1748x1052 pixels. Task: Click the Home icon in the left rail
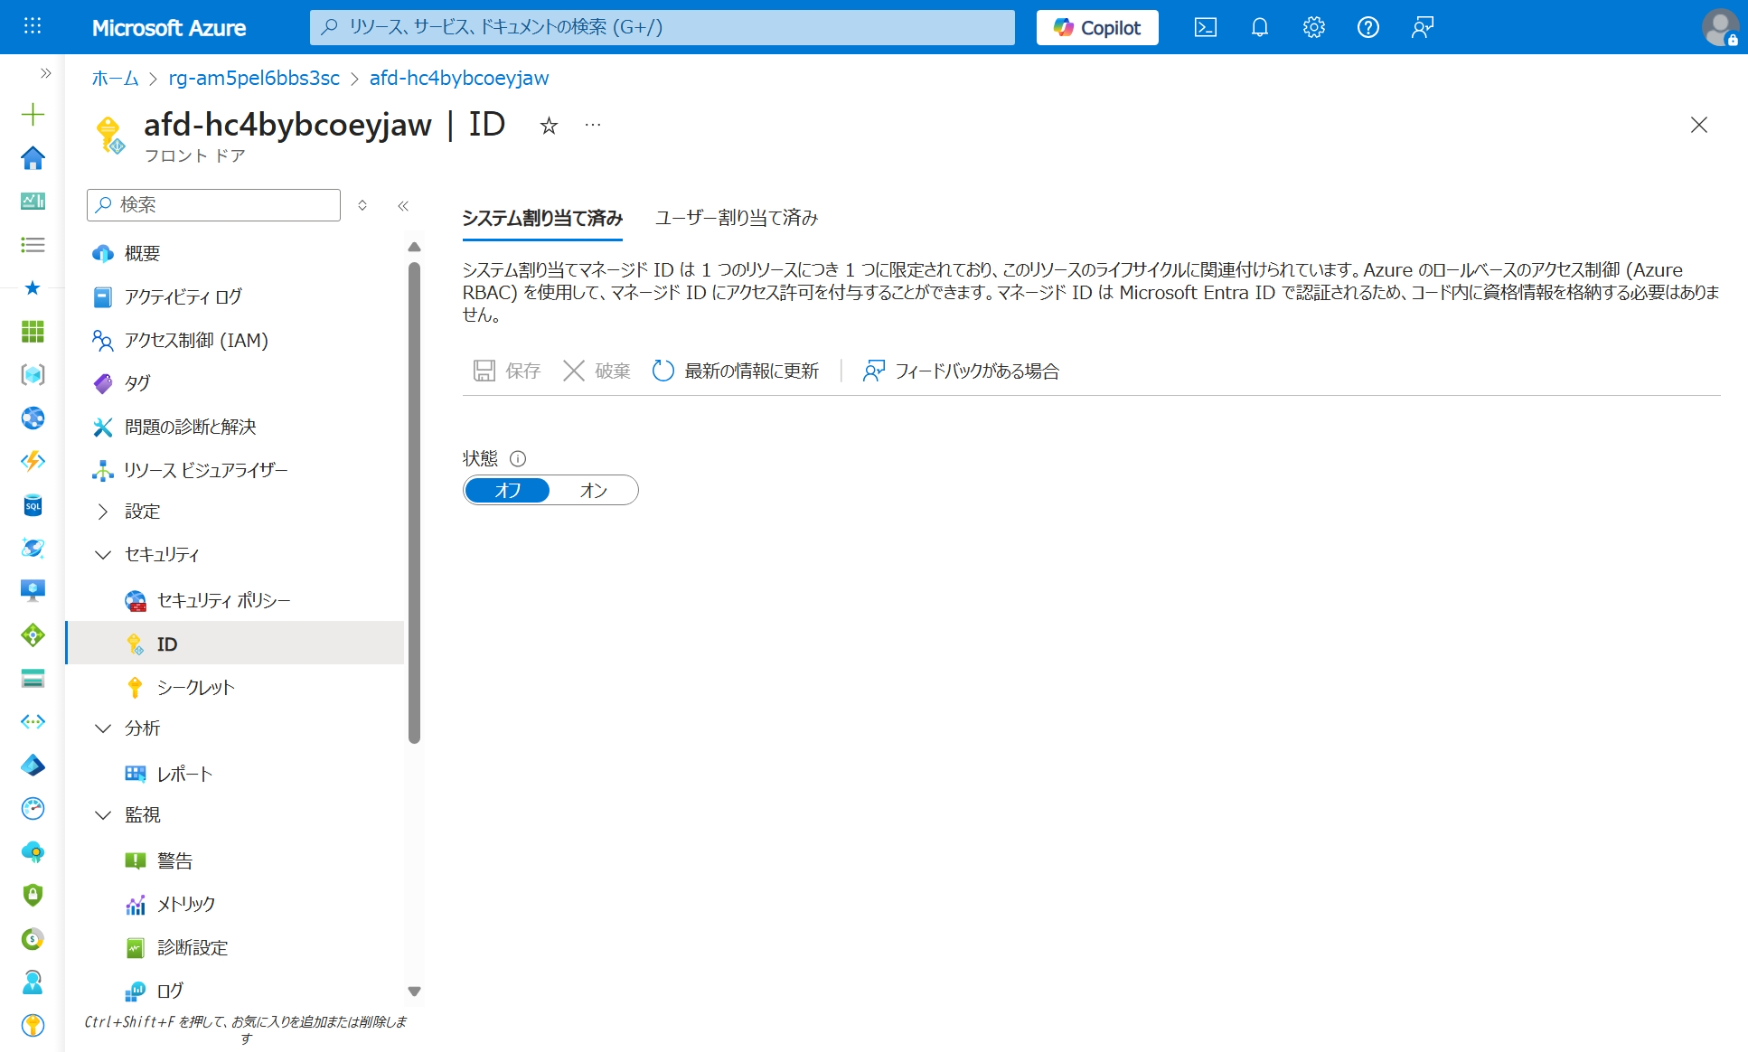[33, 157]
